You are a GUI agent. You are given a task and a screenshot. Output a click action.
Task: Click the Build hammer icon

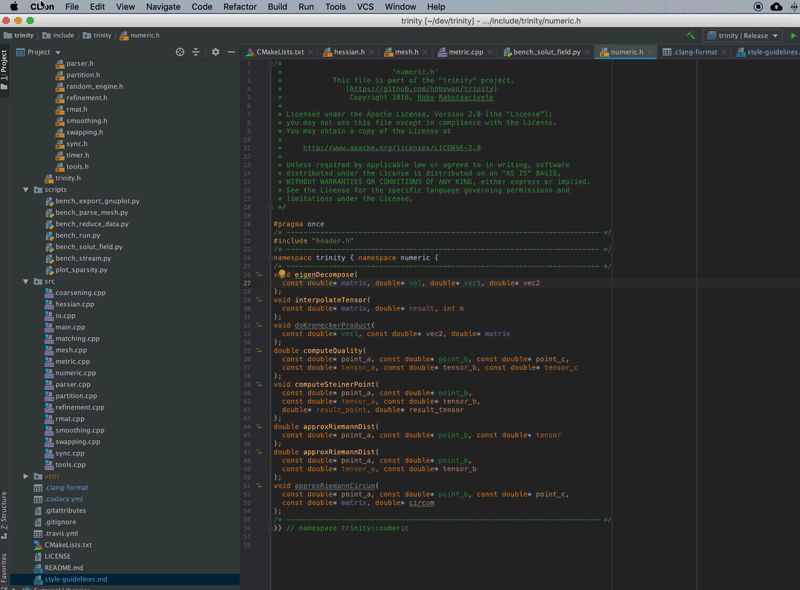[690, 35]
